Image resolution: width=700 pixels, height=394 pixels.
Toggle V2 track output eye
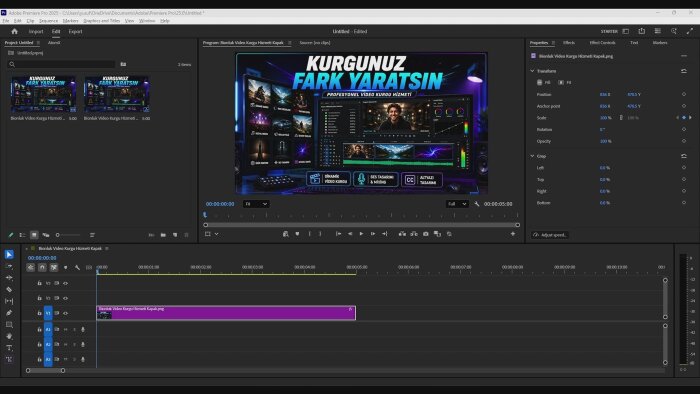click(x=65, y=298)
